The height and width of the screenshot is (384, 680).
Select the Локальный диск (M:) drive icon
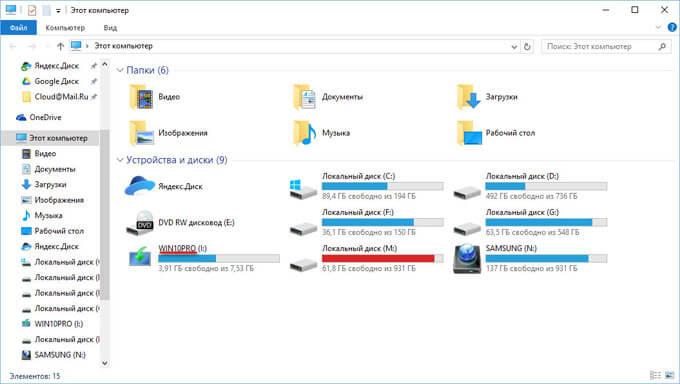coord(303,264)
